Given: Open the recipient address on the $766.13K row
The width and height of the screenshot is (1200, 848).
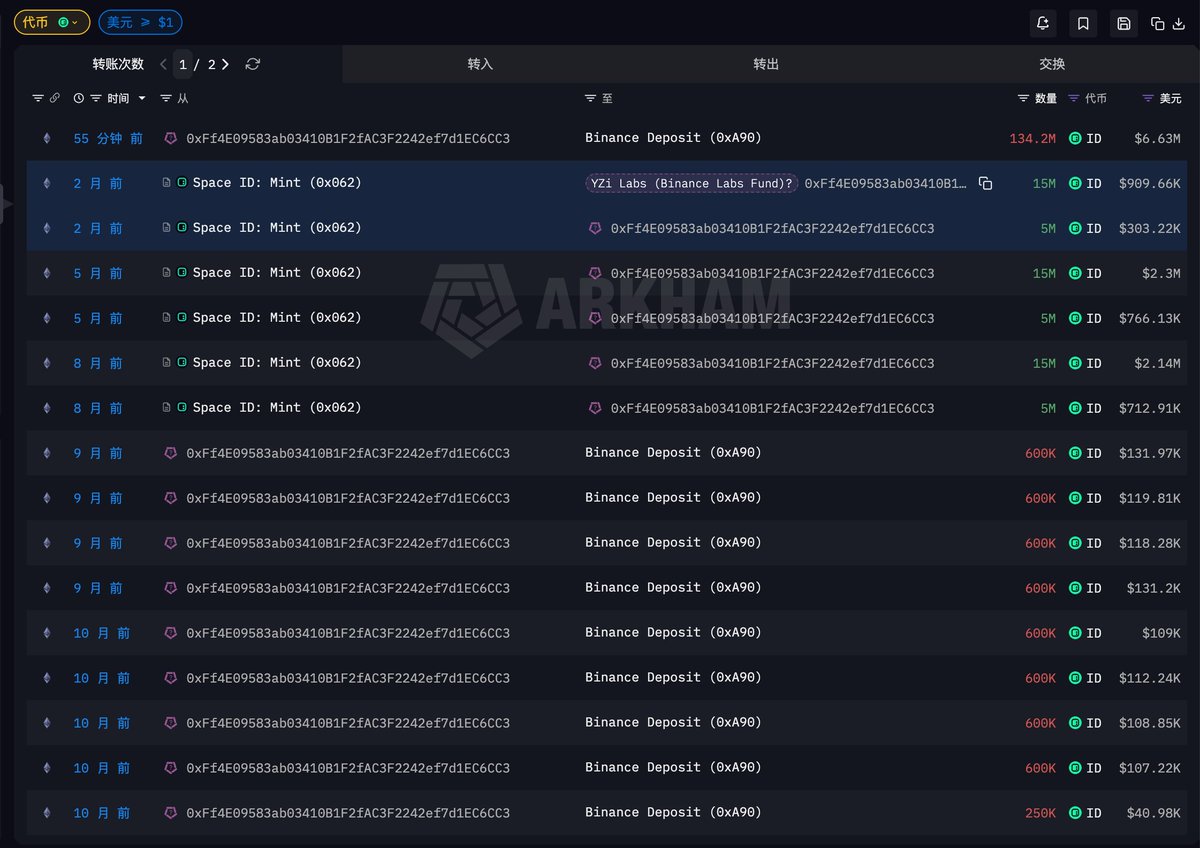Looking at the screenshot, I should [x=772, y=318].
